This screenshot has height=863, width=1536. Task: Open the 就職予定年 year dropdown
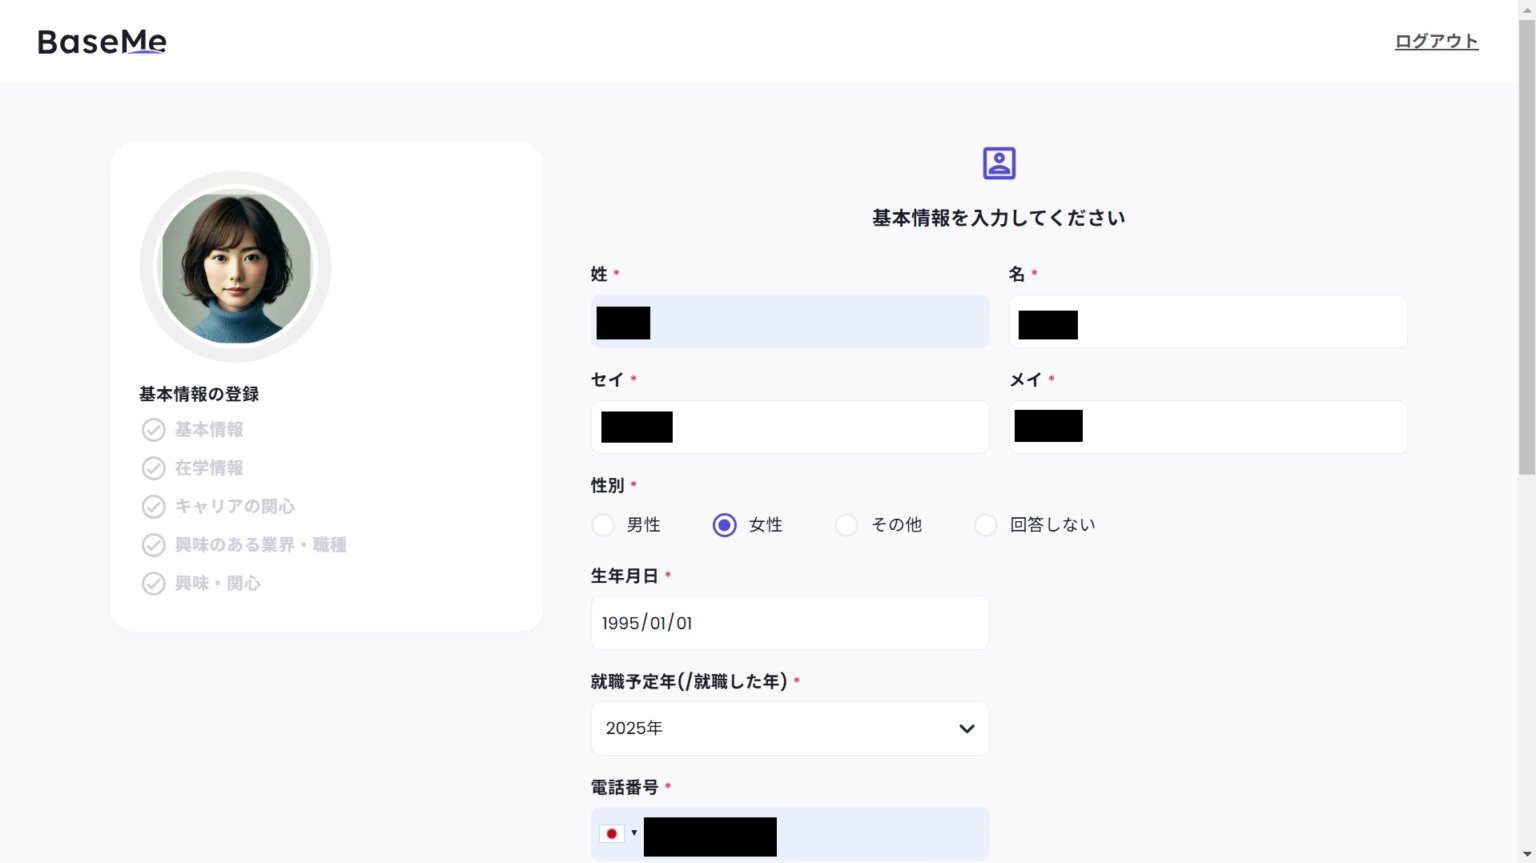[789, 728]
